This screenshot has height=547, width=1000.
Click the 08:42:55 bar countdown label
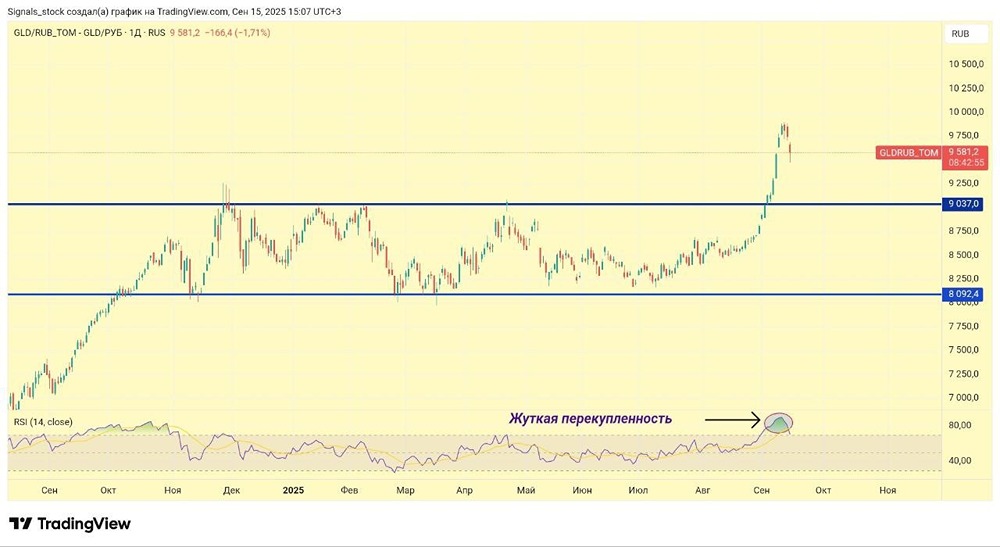pos(966,163)
